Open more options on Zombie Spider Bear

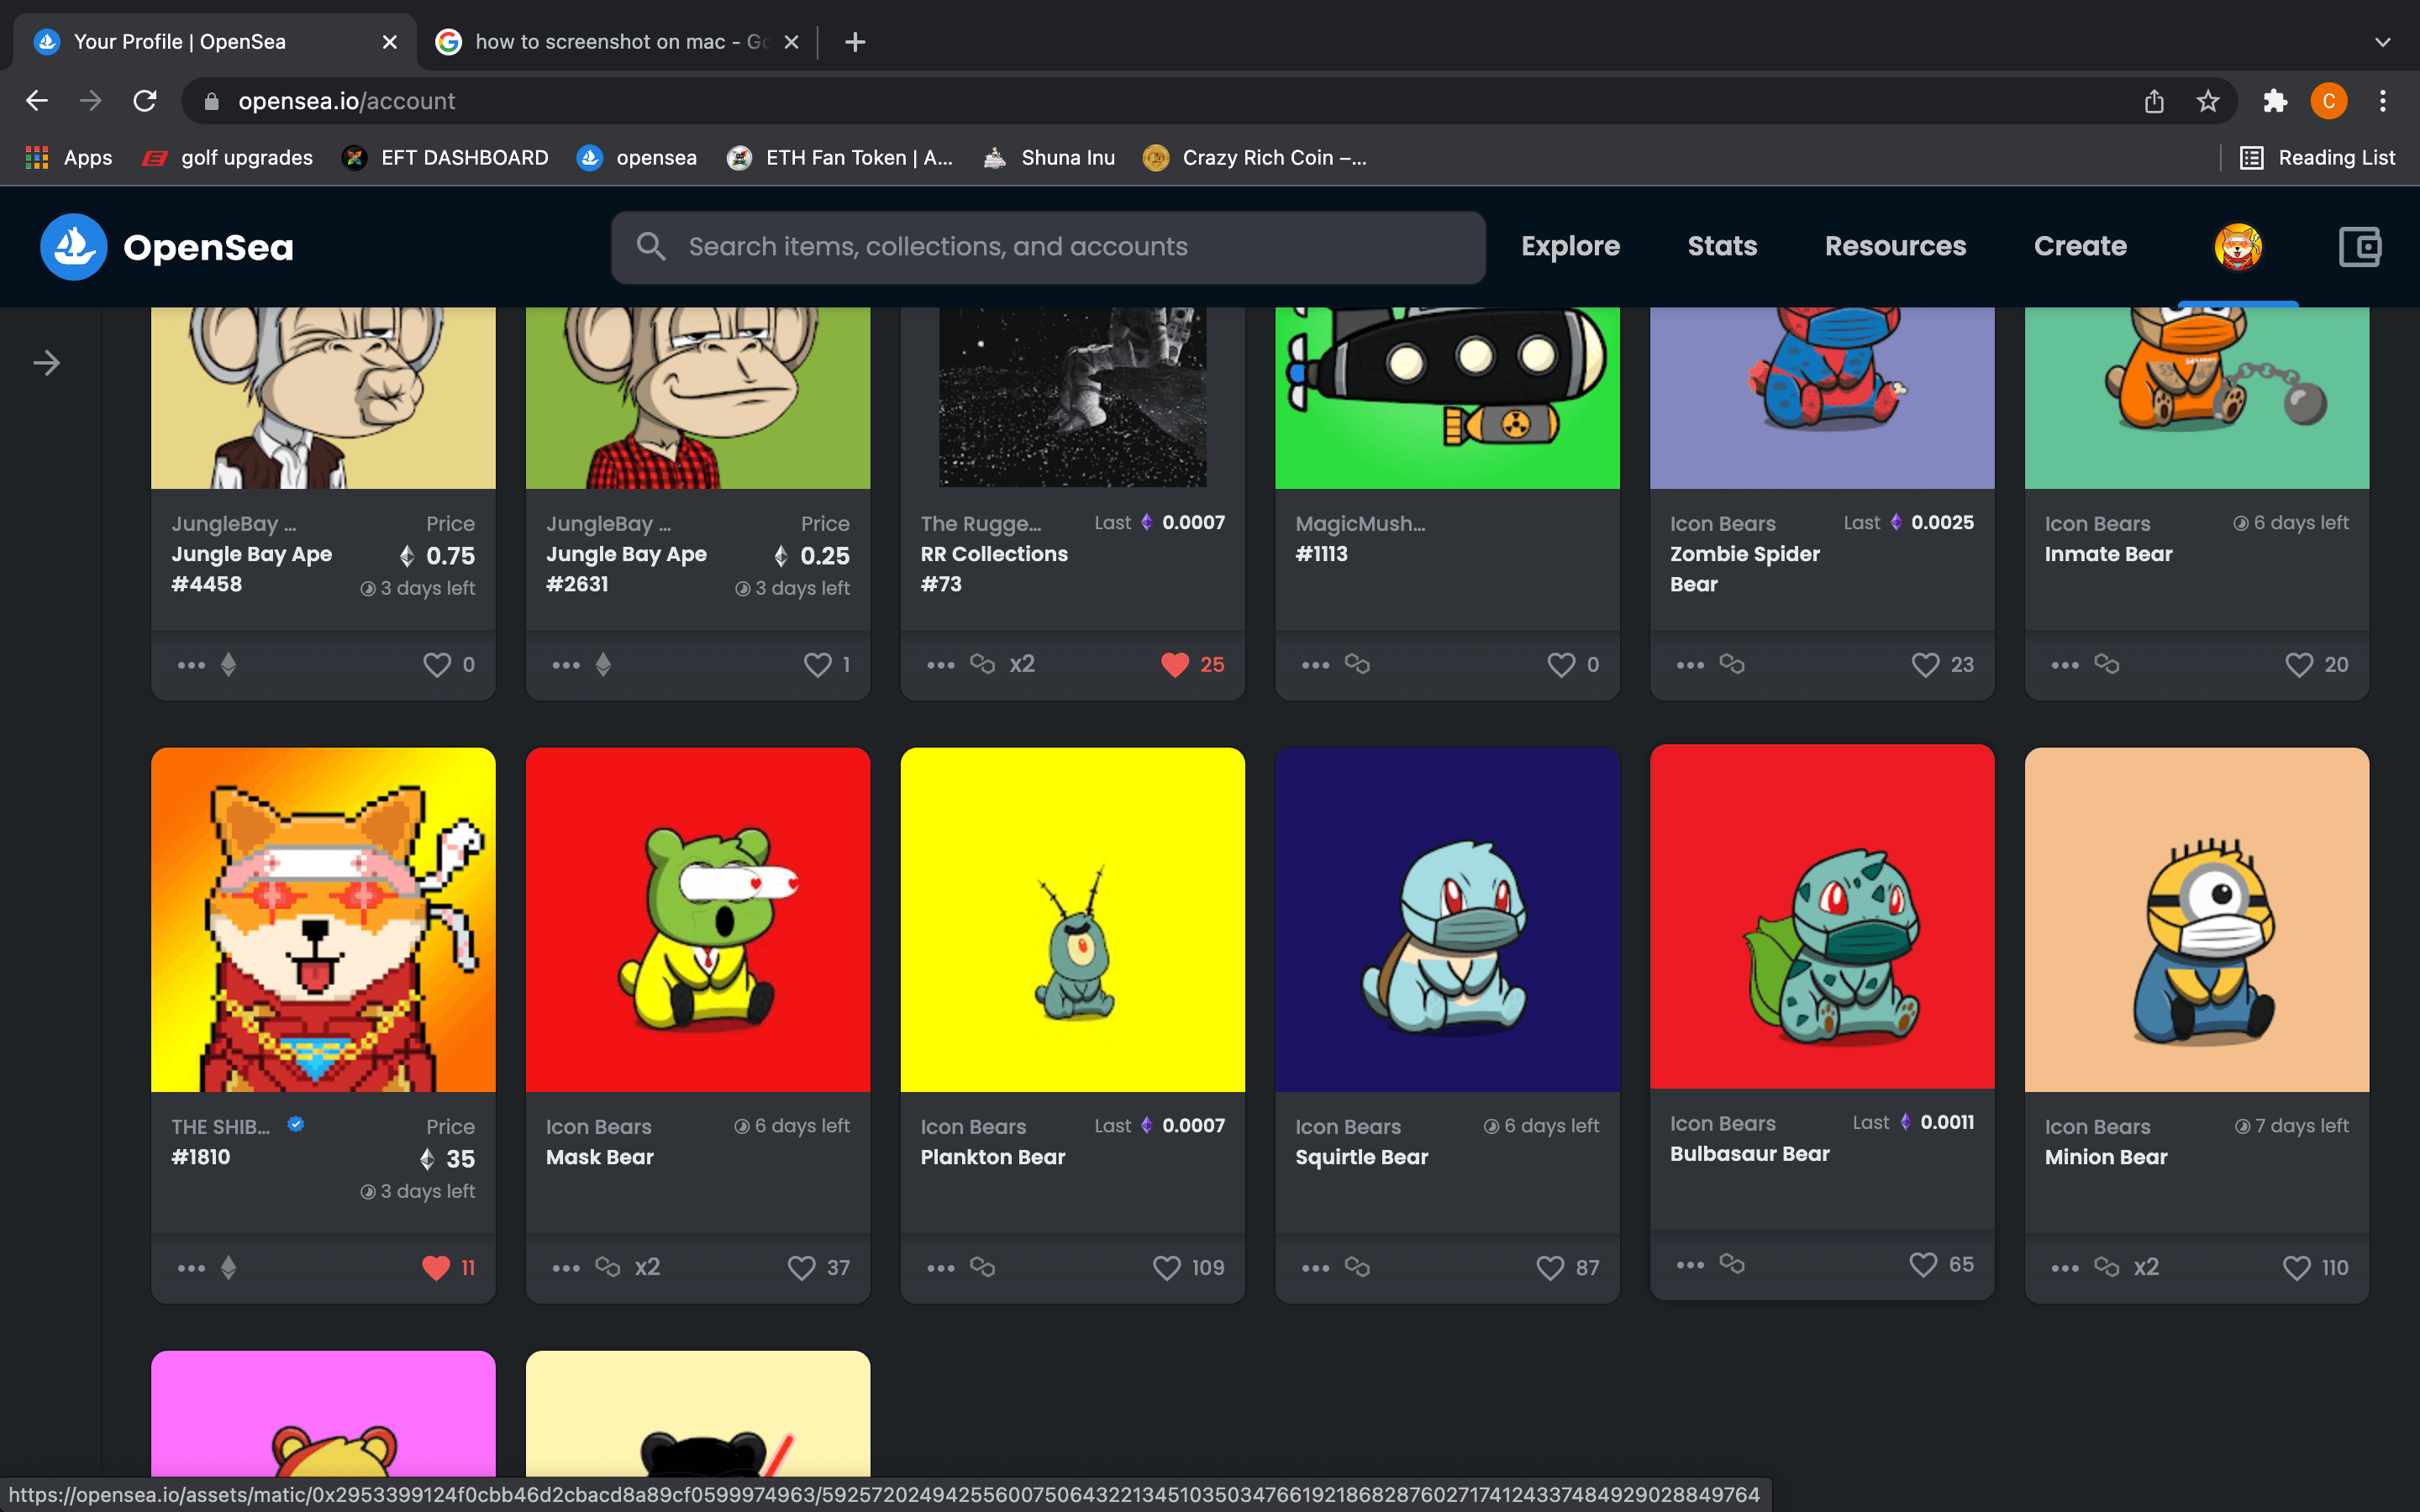[1690, 665]
